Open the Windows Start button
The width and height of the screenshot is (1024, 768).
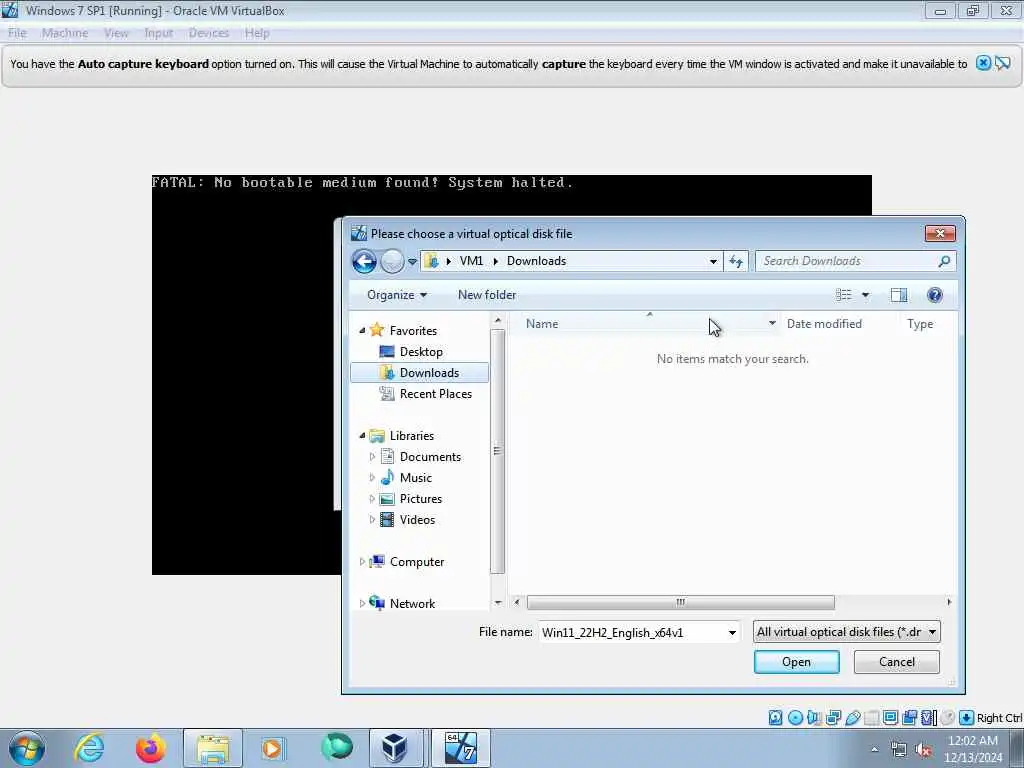[27, 748]
